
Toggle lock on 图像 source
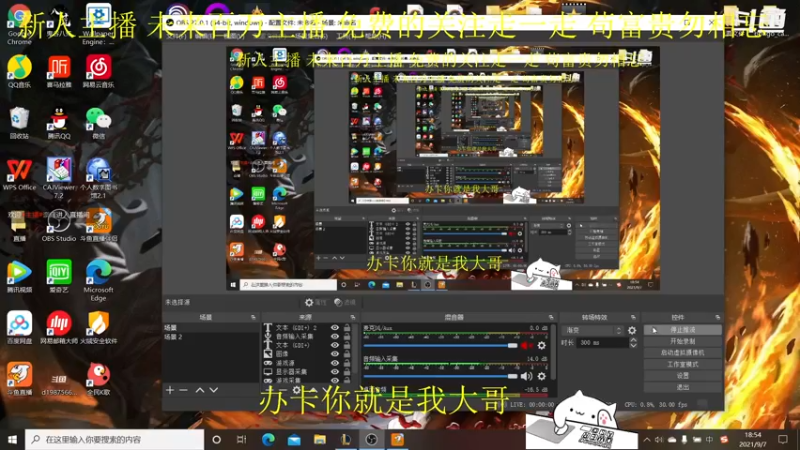coord(347,354)
